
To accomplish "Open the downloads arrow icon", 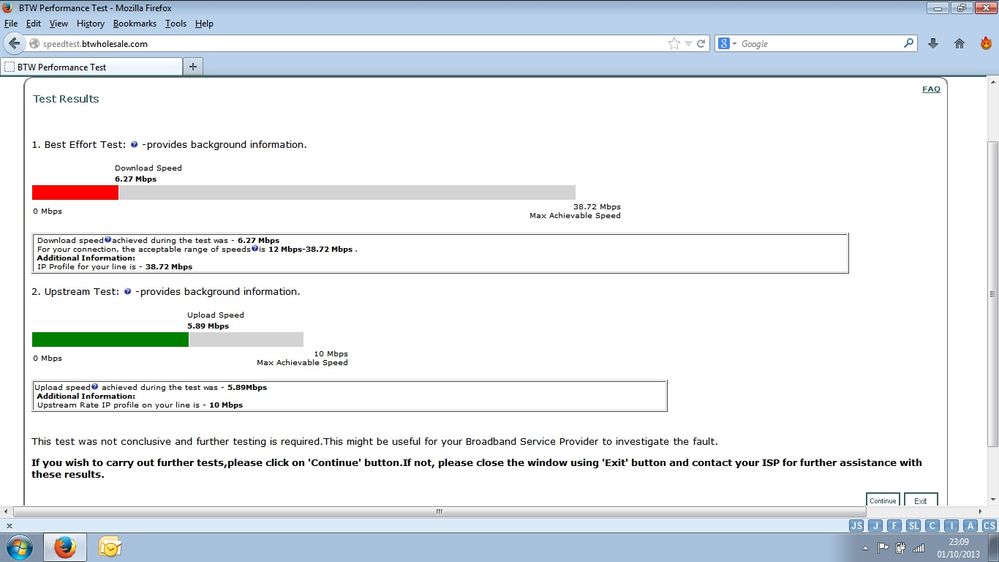I will click(933, 43).
